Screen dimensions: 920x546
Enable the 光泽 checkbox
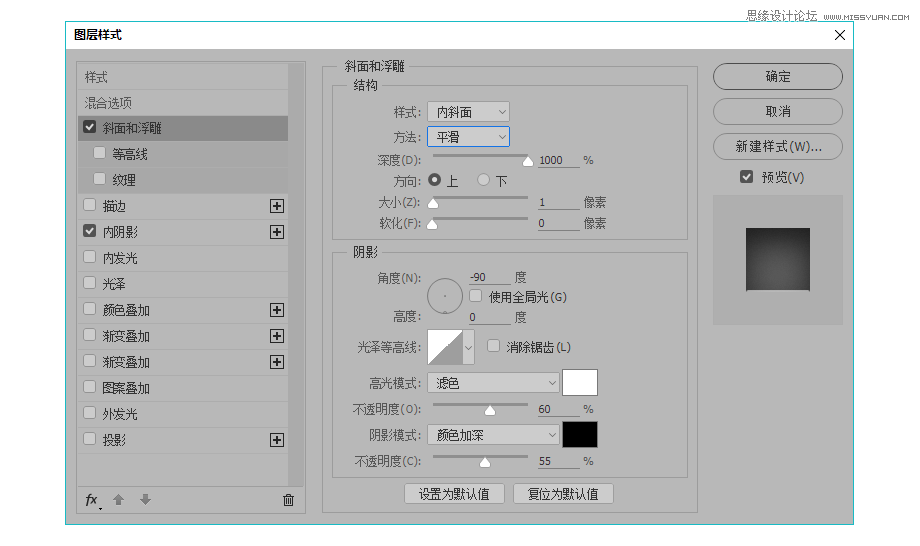90,283
